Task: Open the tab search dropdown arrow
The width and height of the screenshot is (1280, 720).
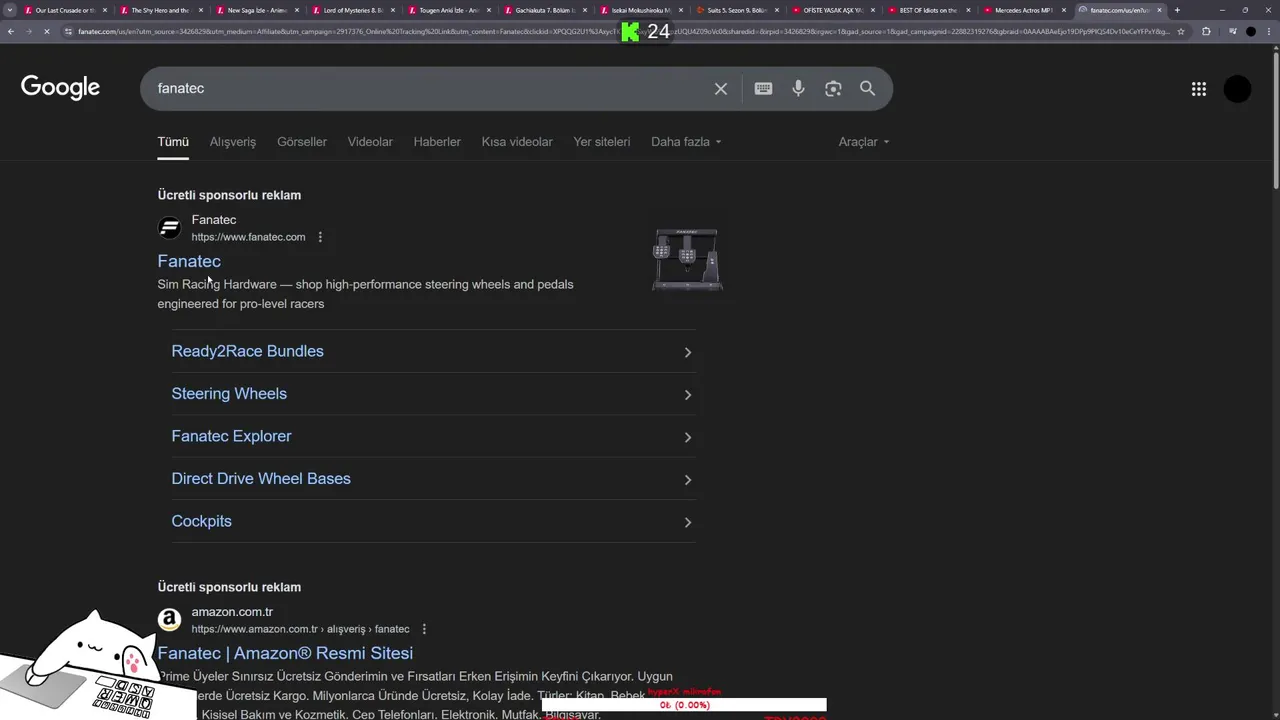Action: [10, 10]
